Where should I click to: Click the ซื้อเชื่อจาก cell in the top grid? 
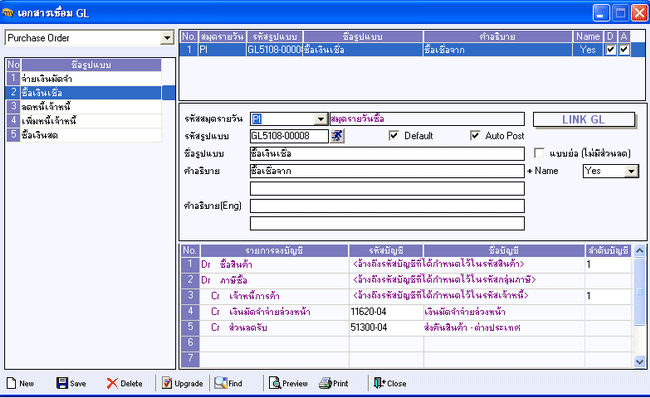498,50
